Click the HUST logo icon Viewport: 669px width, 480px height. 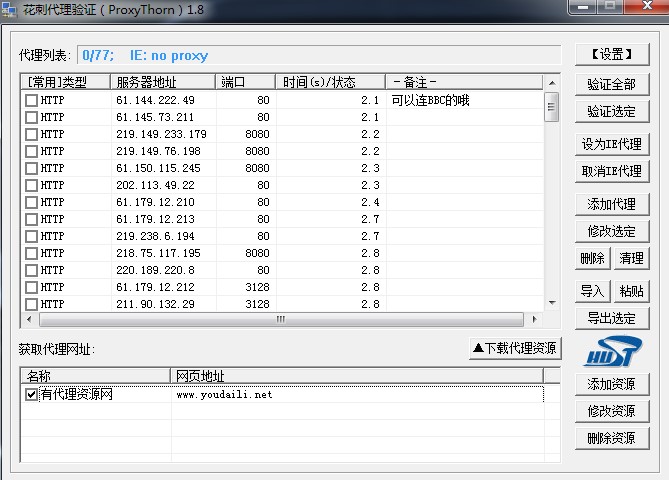(x=612, y=351)
